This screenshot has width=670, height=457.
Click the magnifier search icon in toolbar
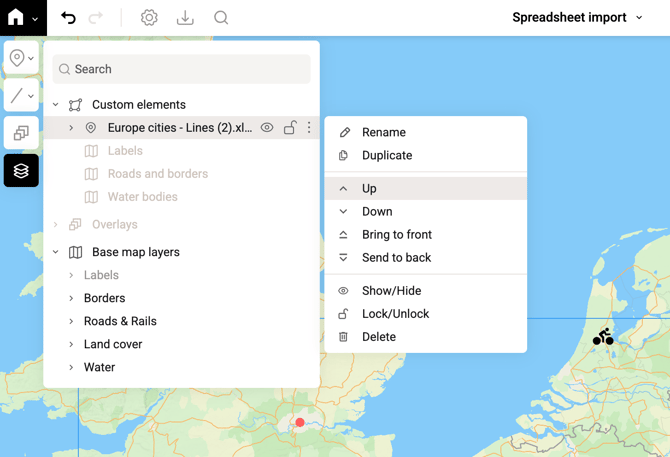point(221,18)
